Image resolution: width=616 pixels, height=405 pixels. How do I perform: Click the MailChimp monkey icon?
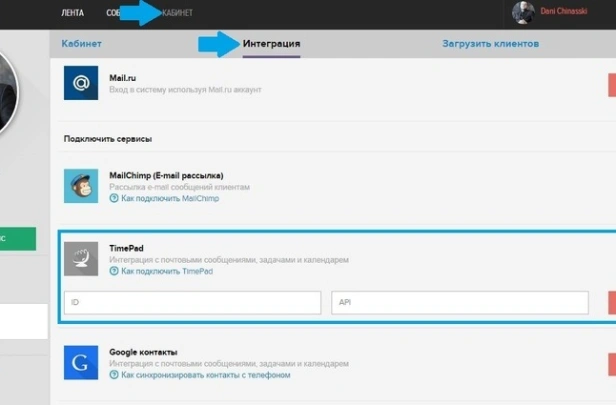tap(81, 186)
